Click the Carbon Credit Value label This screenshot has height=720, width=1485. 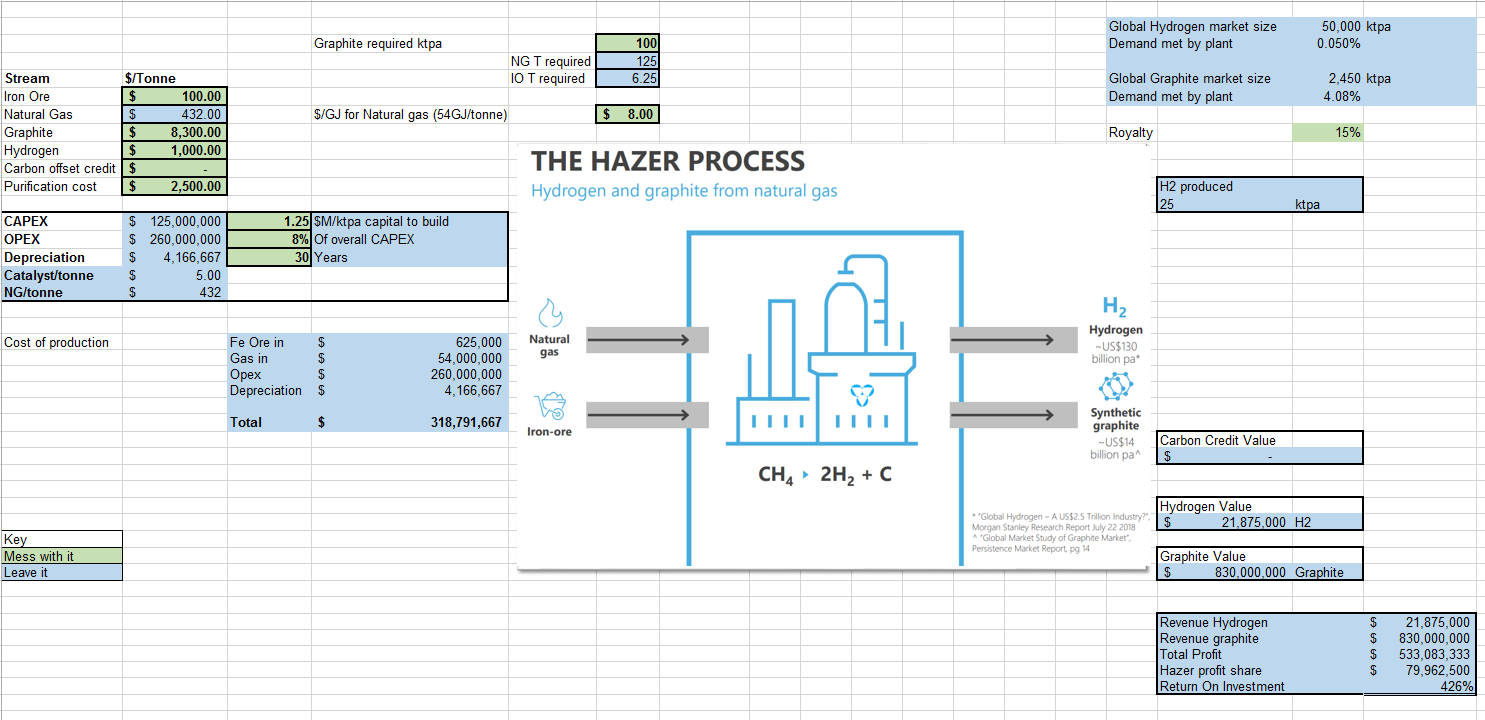[x=1217, y=440]
